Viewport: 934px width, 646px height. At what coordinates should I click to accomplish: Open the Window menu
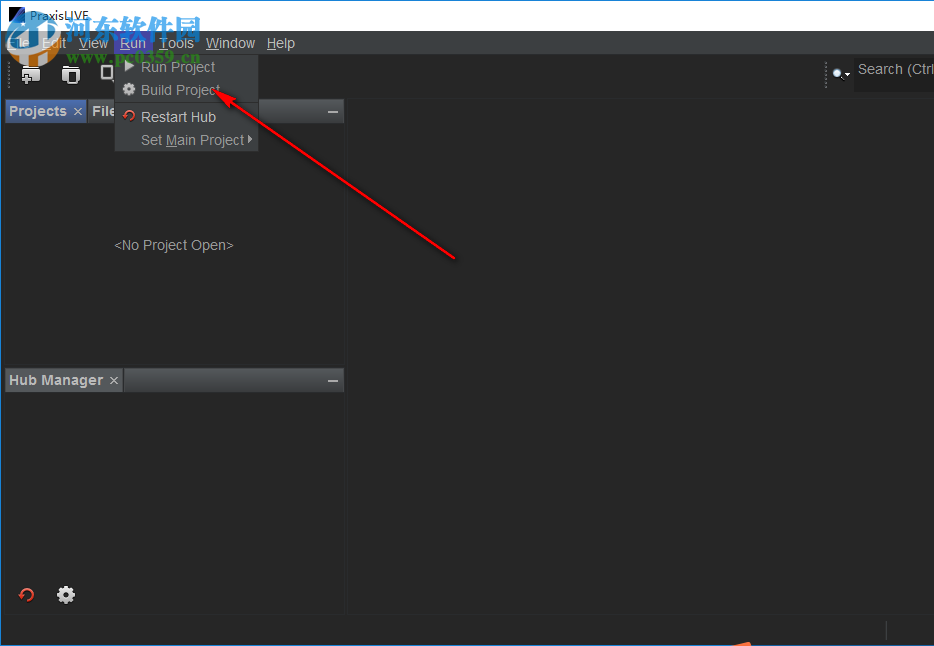tap(231, 43)
